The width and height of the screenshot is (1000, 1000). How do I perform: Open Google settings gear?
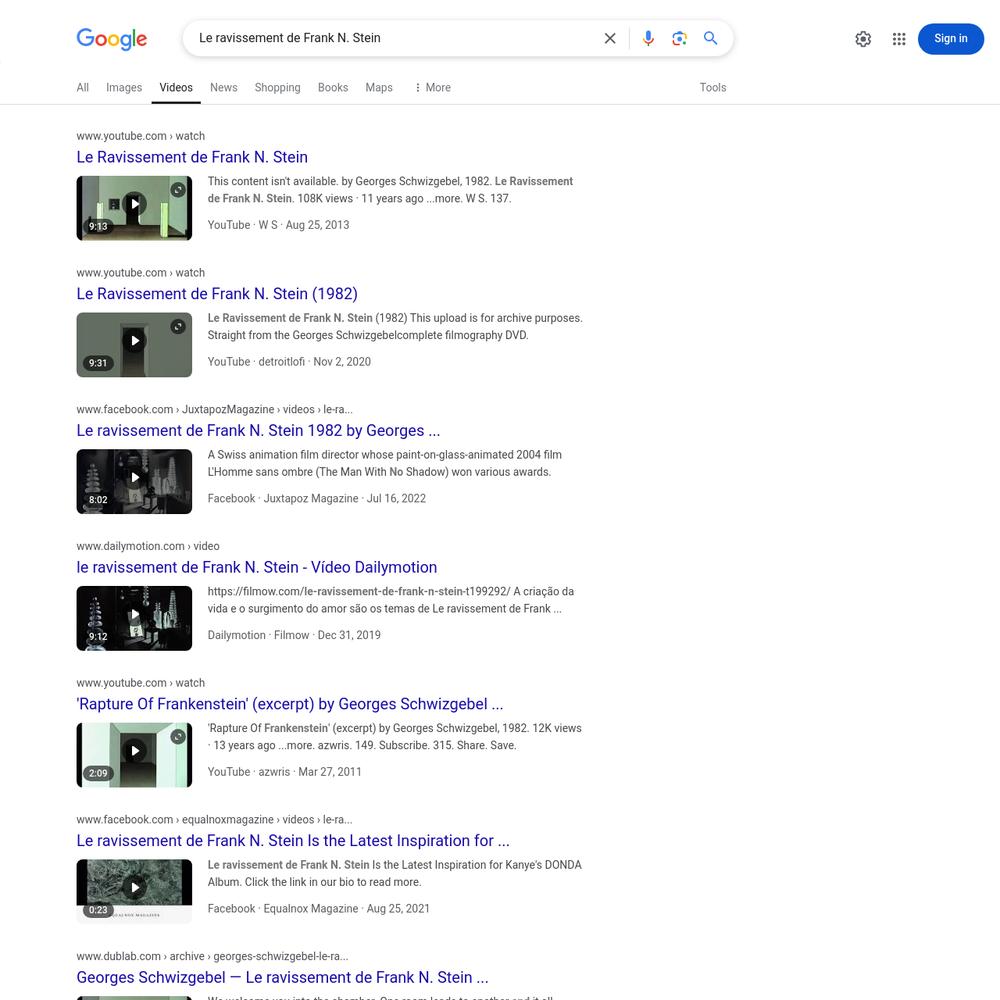pos(863,39)
